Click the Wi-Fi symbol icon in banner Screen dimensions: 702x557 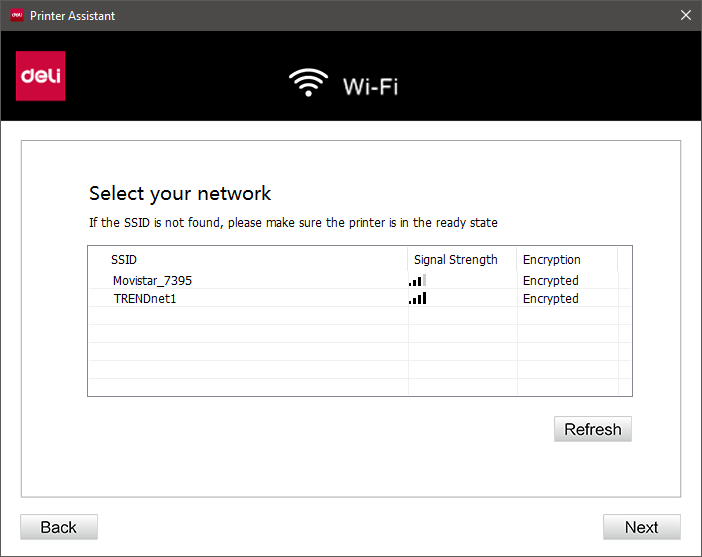tap(308, 83)
